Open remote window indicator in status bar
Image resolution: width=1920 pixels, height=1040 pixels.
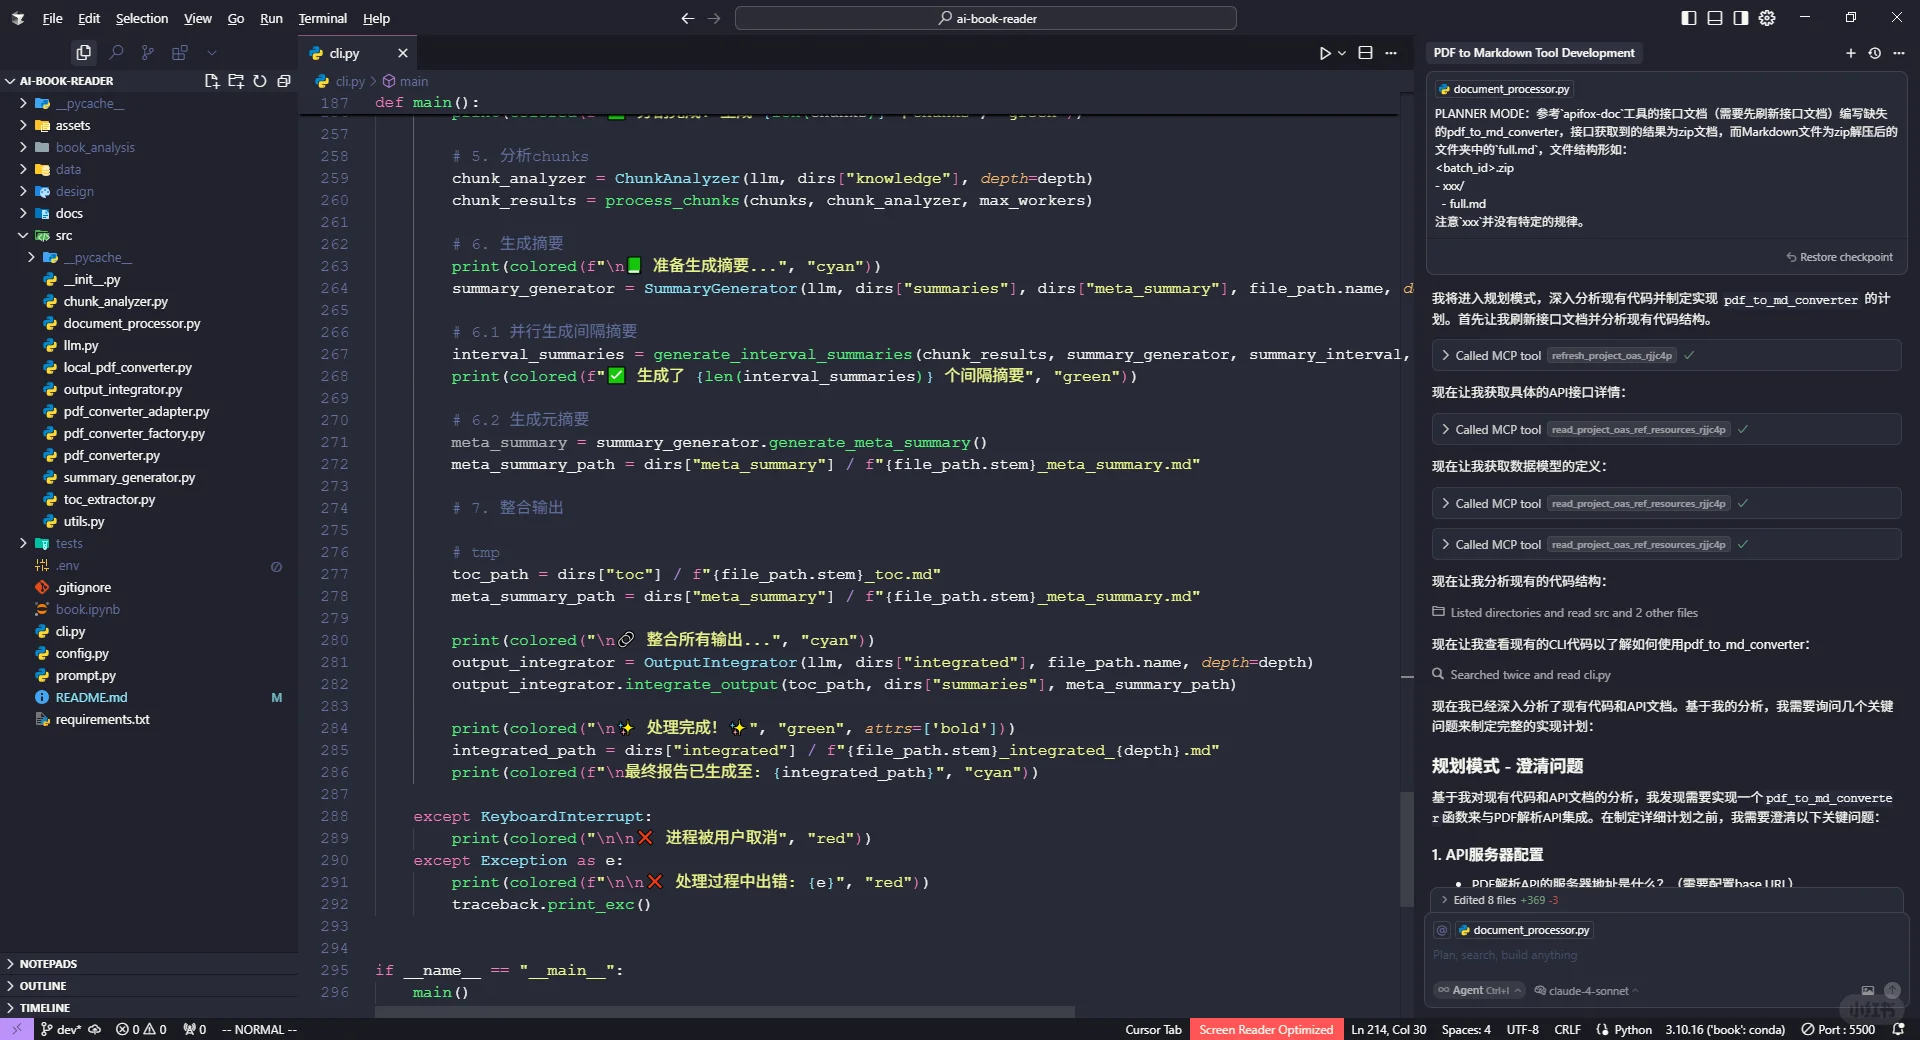16,1029
